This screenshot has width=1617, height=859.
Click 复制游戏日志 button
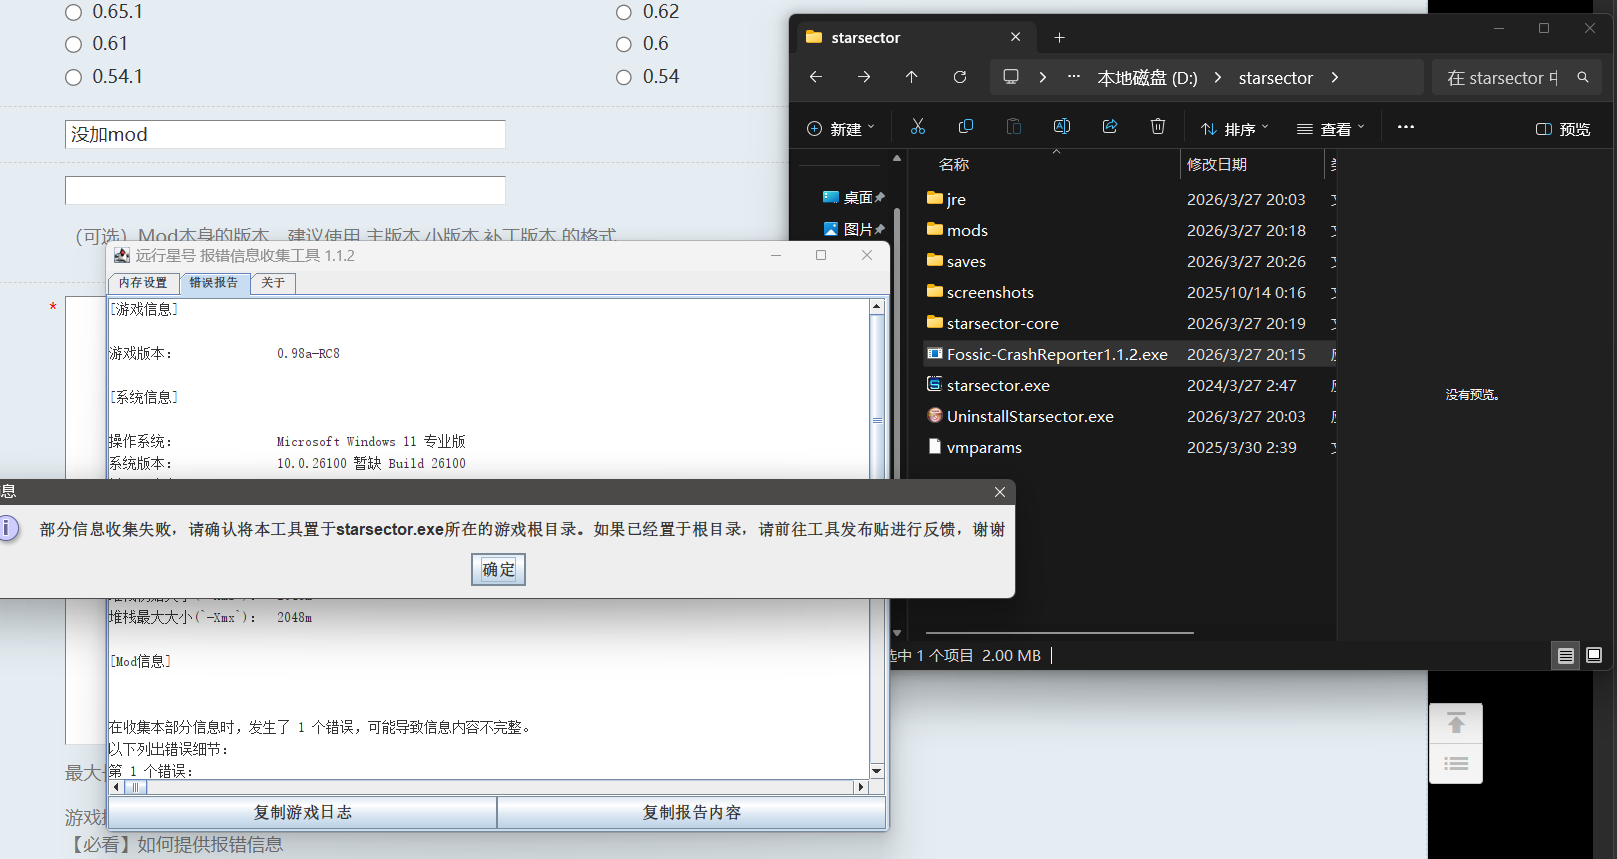[302, 813]
